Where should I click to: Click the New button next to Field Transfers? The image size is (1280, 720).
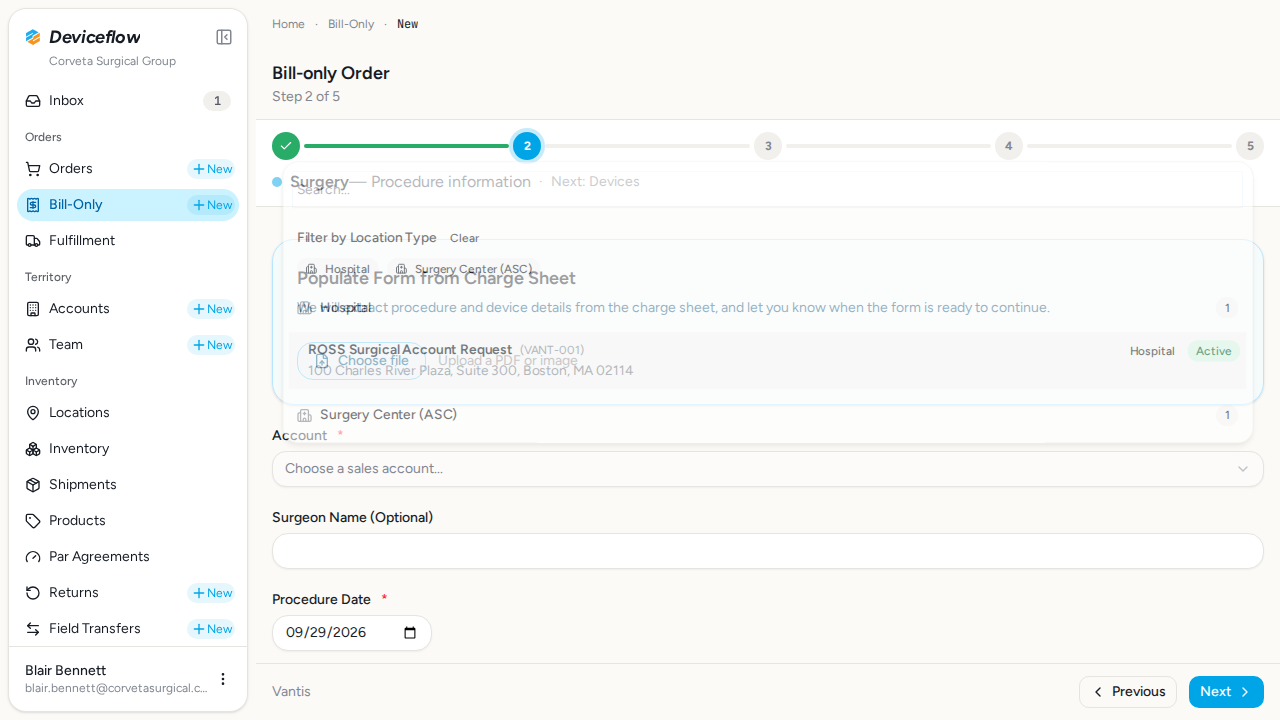tap(212, 629)
